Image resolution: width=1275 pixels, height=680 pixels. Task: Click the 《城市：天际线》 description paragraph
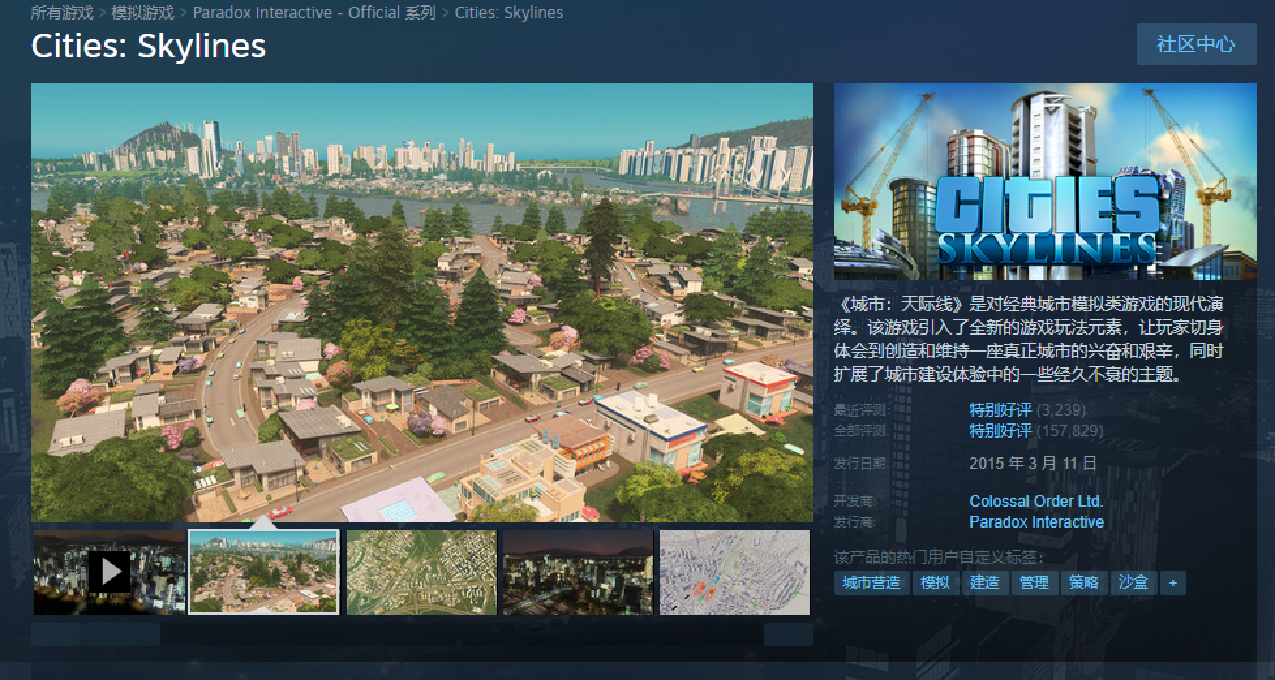1029,340
